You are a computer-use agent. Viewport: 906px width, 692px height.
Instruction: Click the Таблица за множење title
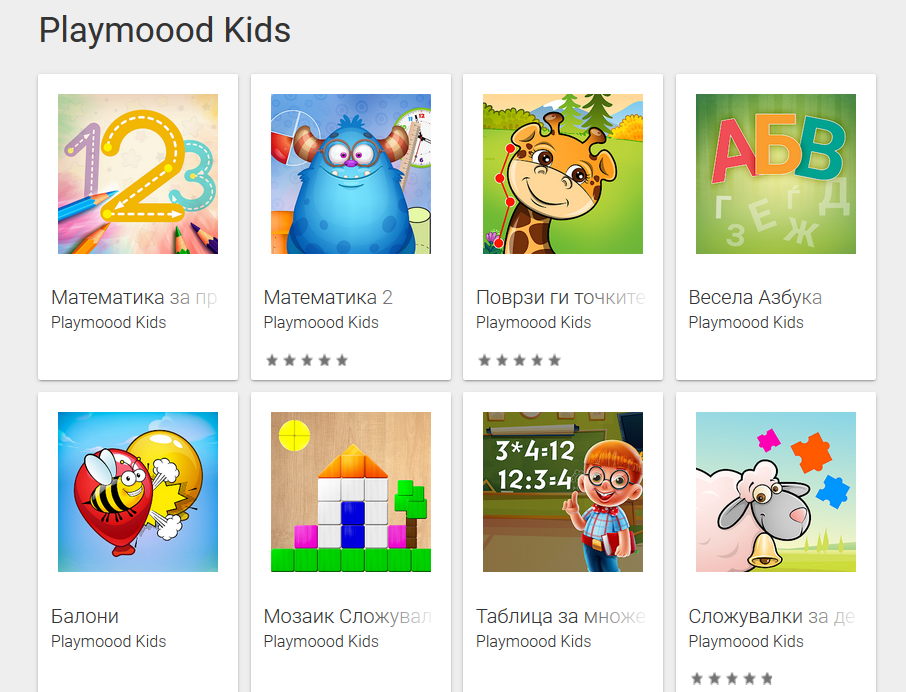click(560, 616)
